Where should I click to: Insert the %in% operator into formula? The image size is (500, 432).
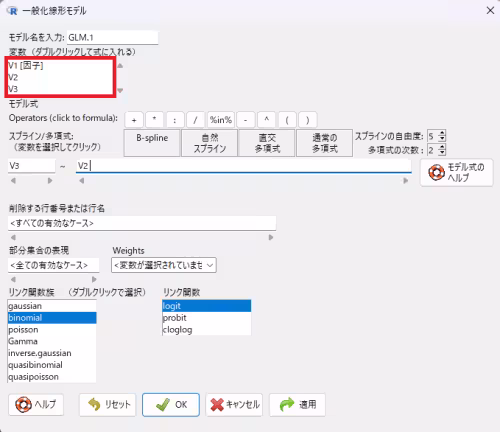tap(221, 120)
